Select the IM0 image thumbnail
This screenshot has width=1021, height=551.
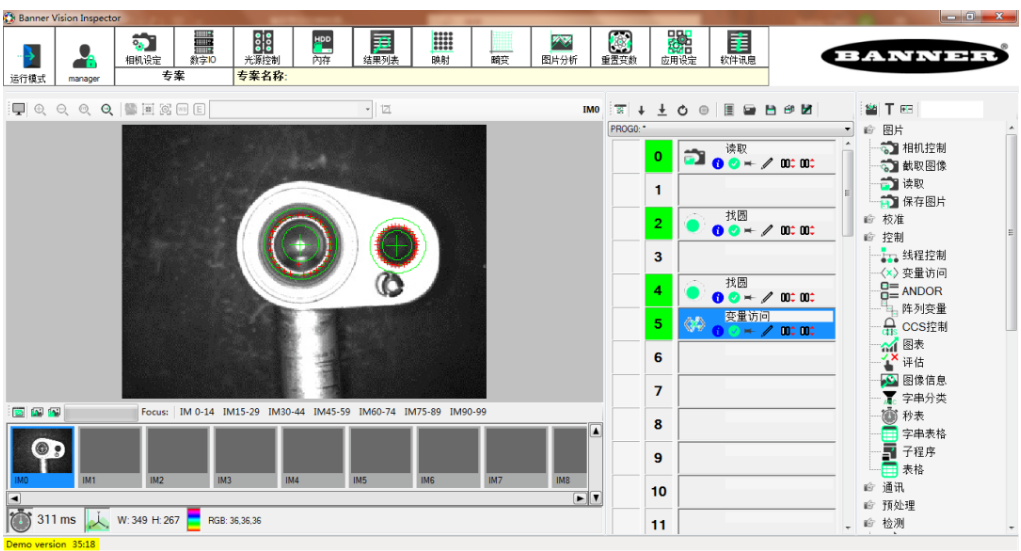(x=42, y=457)
